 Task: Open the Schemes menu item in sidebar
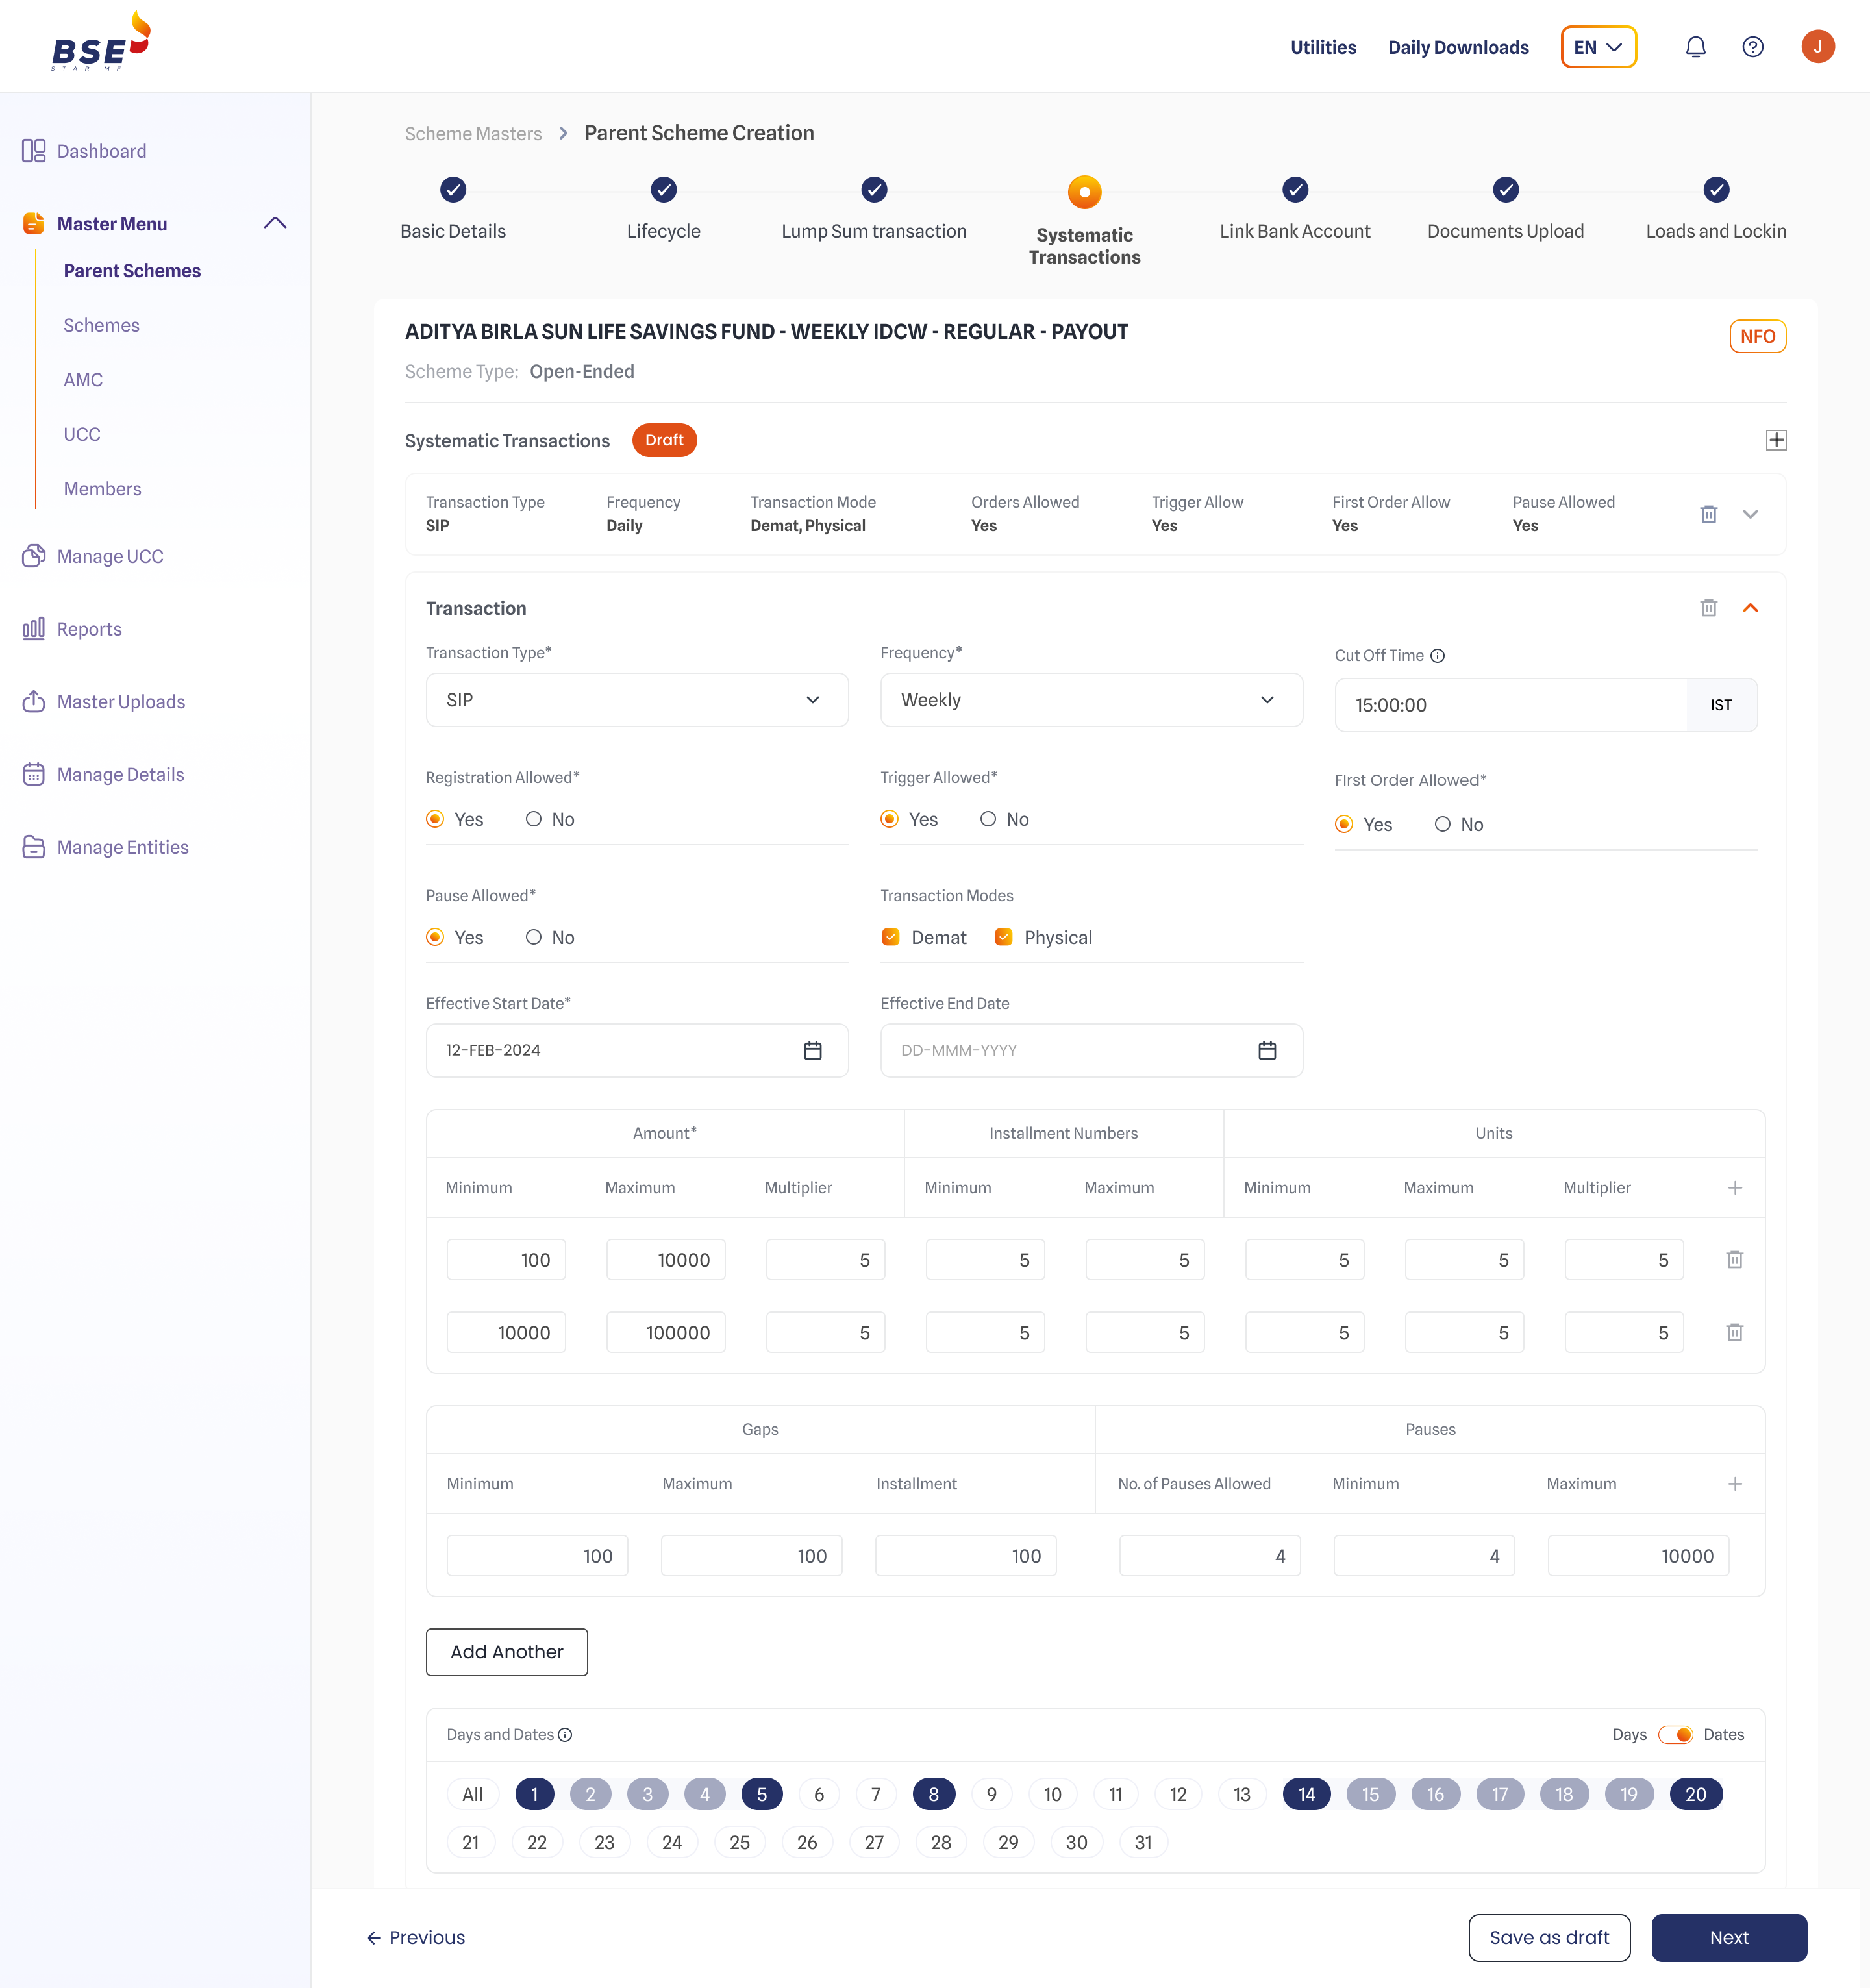tap(101, 325)
